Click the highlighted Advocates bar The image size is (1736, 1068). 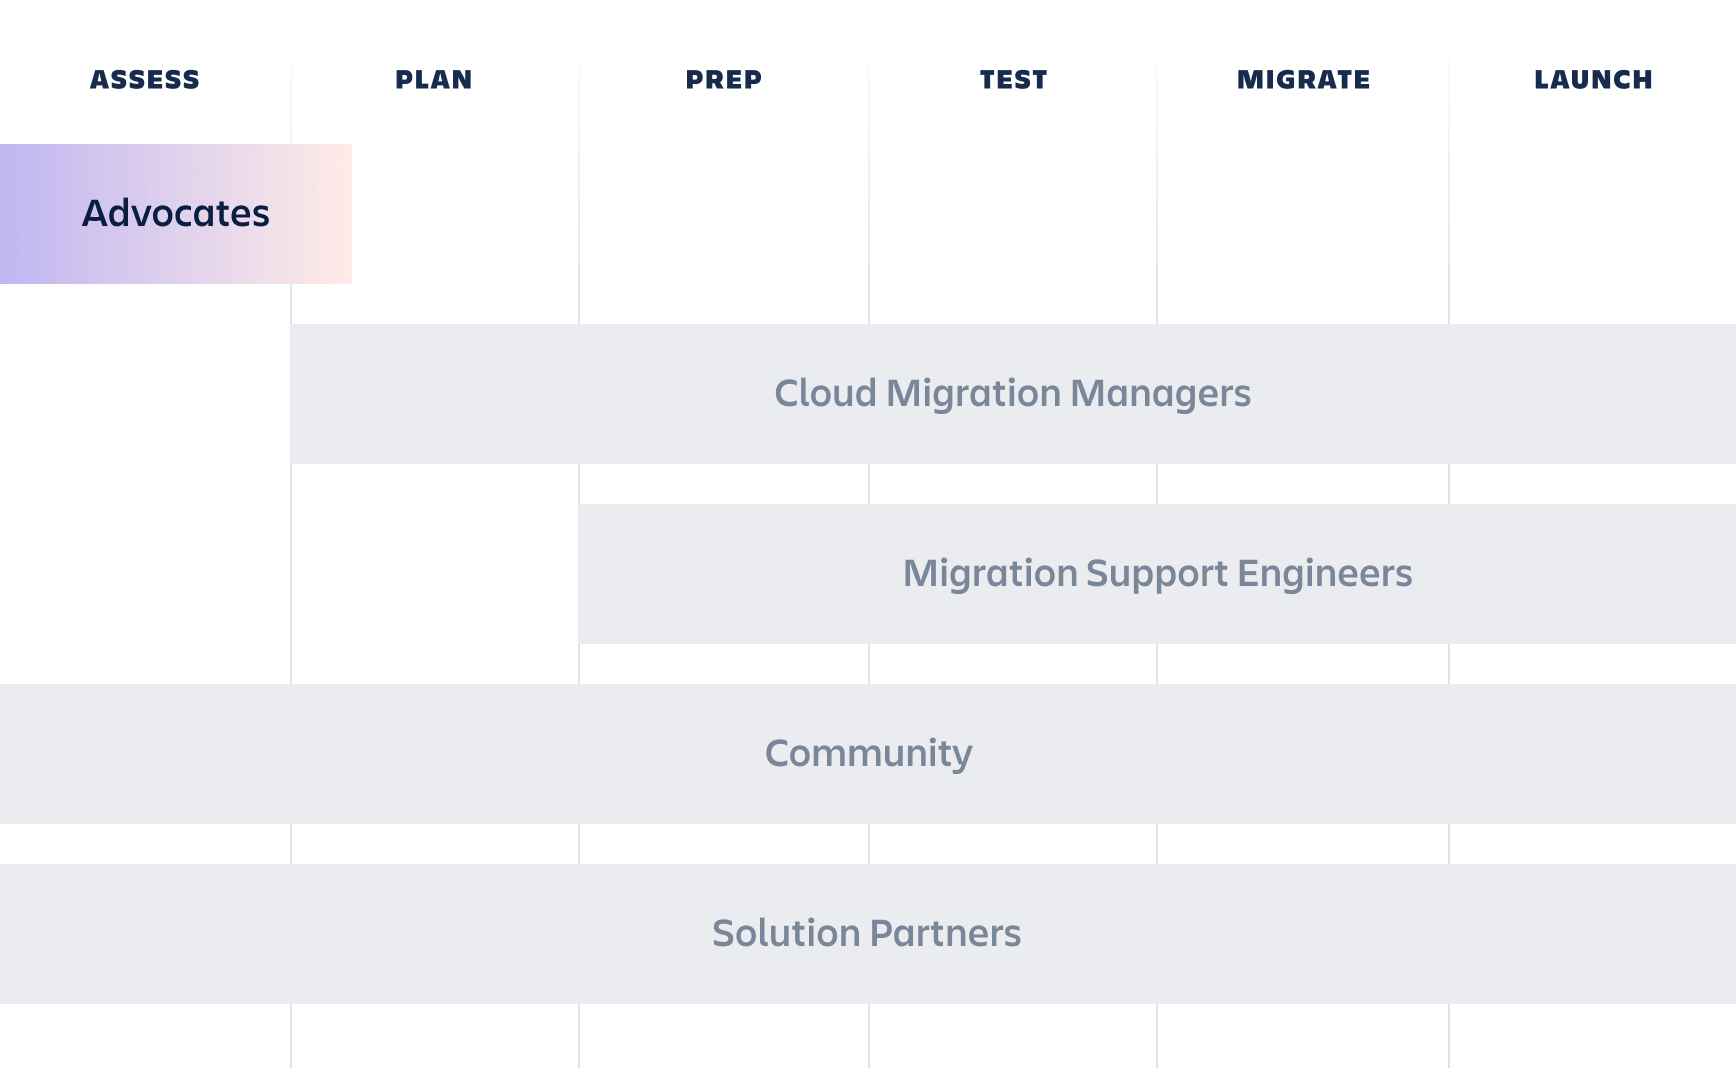click(x=176, y=214)
